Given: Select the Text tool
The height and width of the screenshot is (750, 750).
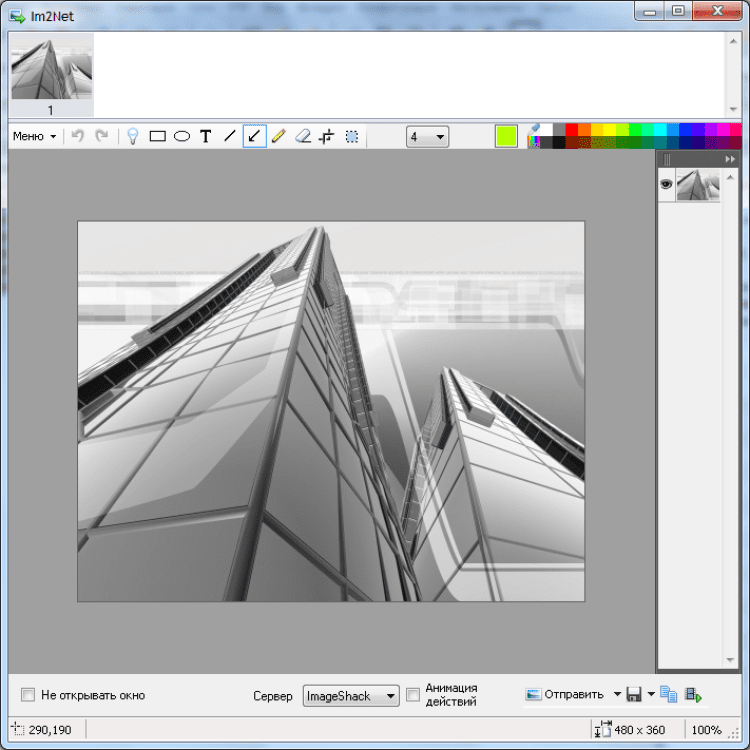Looking at the screenshot, I should click(206, 136).
